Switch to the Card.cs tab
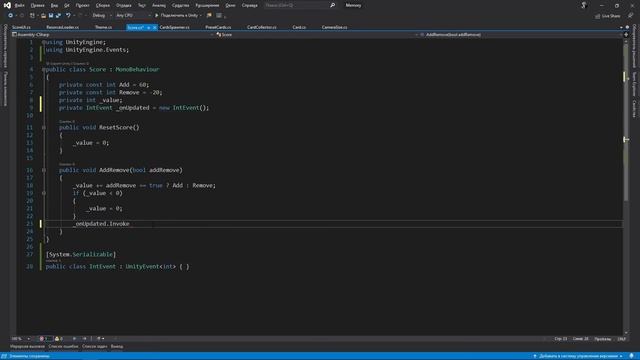This screenshot has height=360, width=640. point(299,27)
